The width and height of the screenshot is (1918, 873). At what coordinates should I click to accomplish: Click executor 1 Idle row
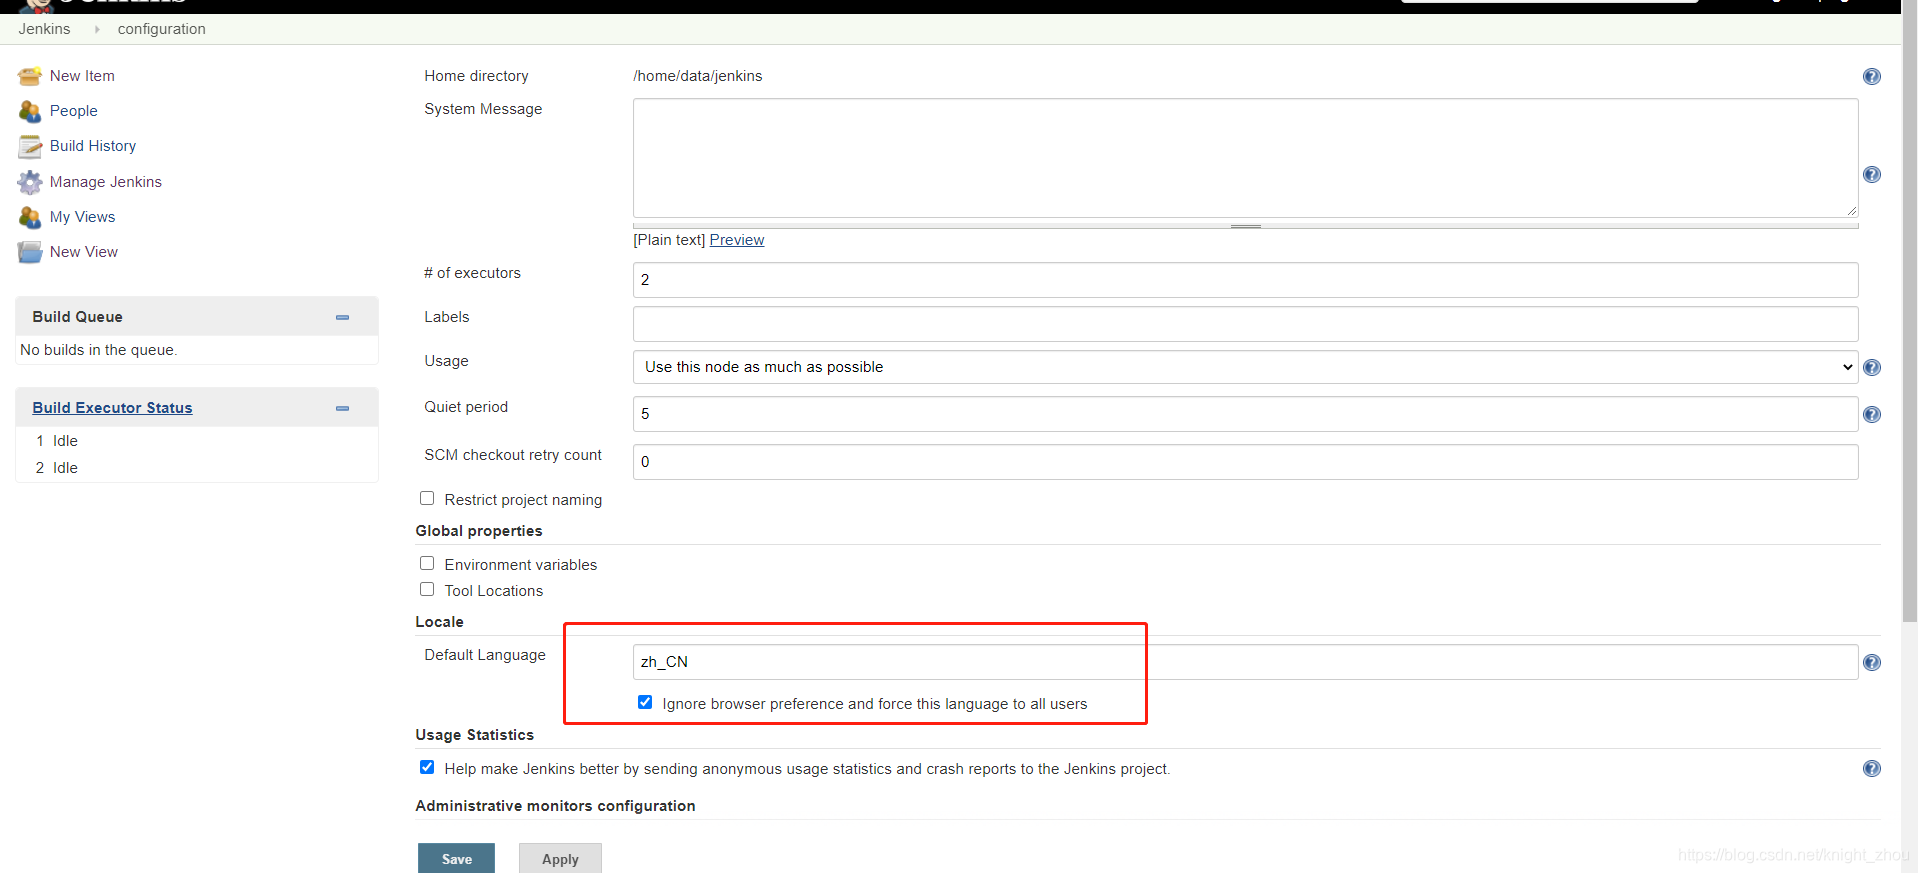[x=197, y=441]
